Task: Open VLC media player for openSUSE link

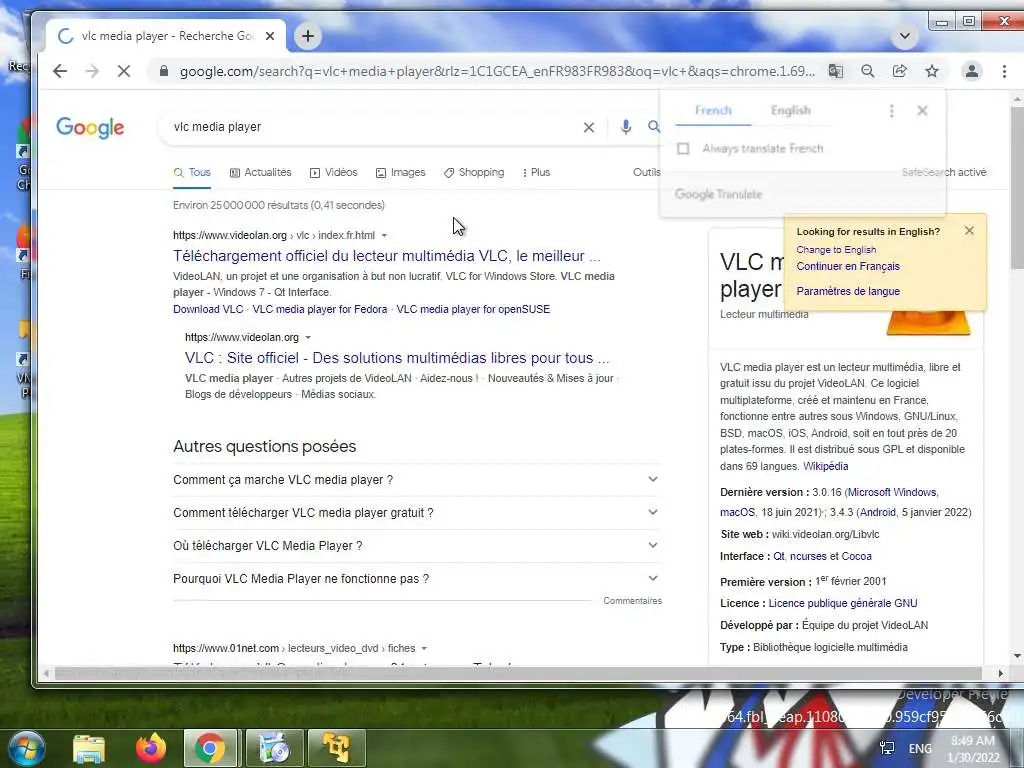Action: click(x=473, y=310)
